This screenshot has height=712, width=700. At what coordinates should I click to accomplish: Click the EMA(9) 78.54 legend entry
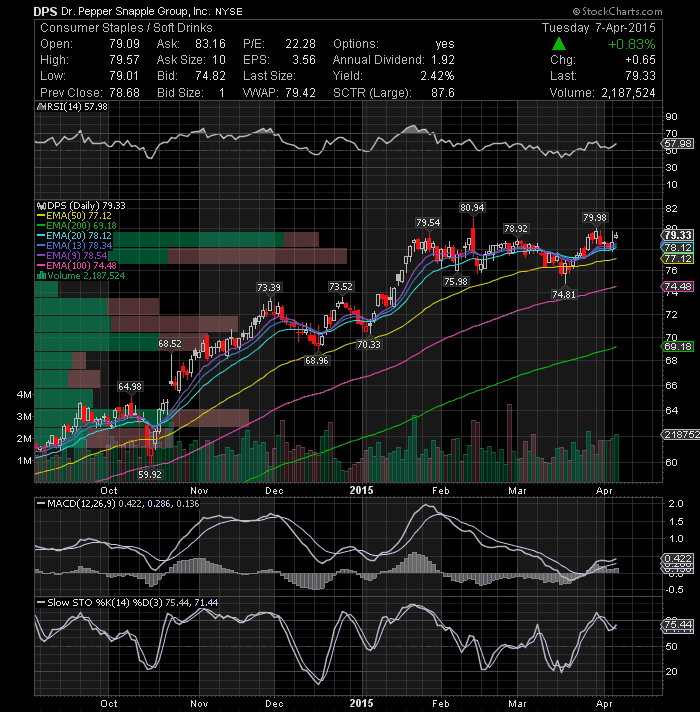click(x=72, y=256)
